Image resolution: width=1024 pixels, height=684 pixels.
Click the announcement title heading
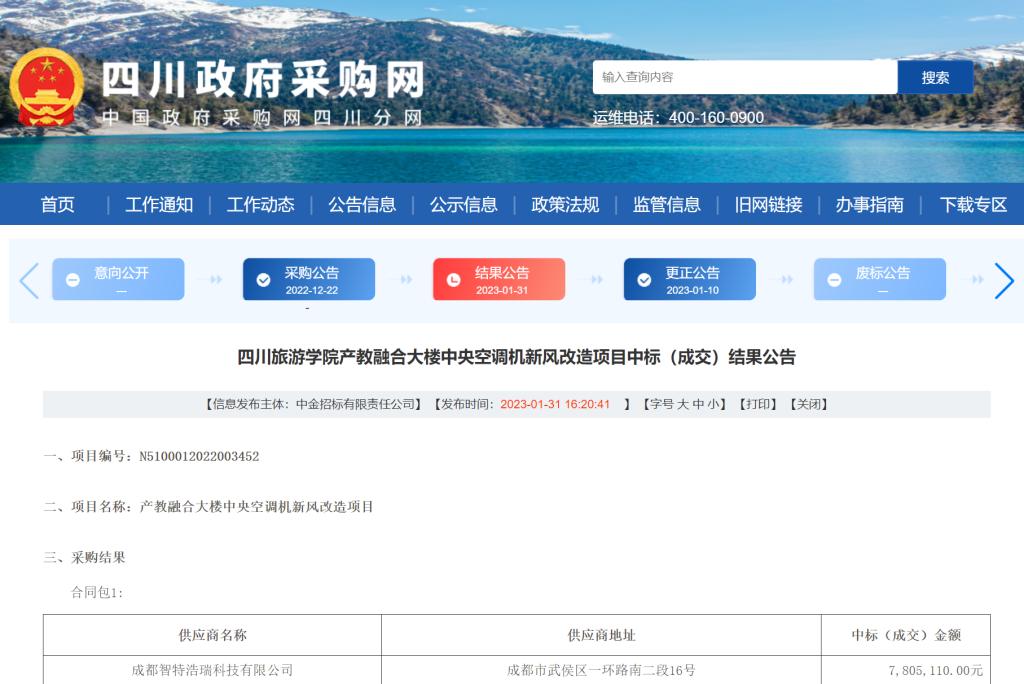click(x=516, y=357)
